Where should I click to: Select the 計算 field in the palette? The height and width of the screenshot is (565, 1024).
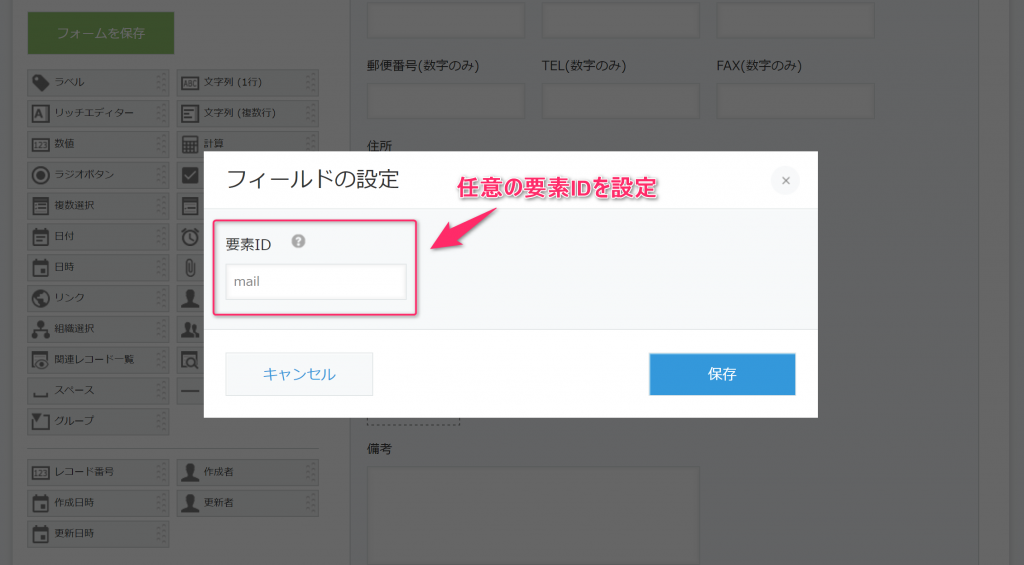point(248,142)
